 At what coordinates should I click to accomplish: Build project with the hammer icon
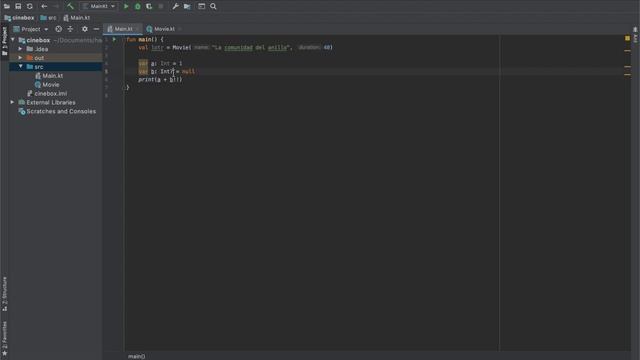pos(70,6)
